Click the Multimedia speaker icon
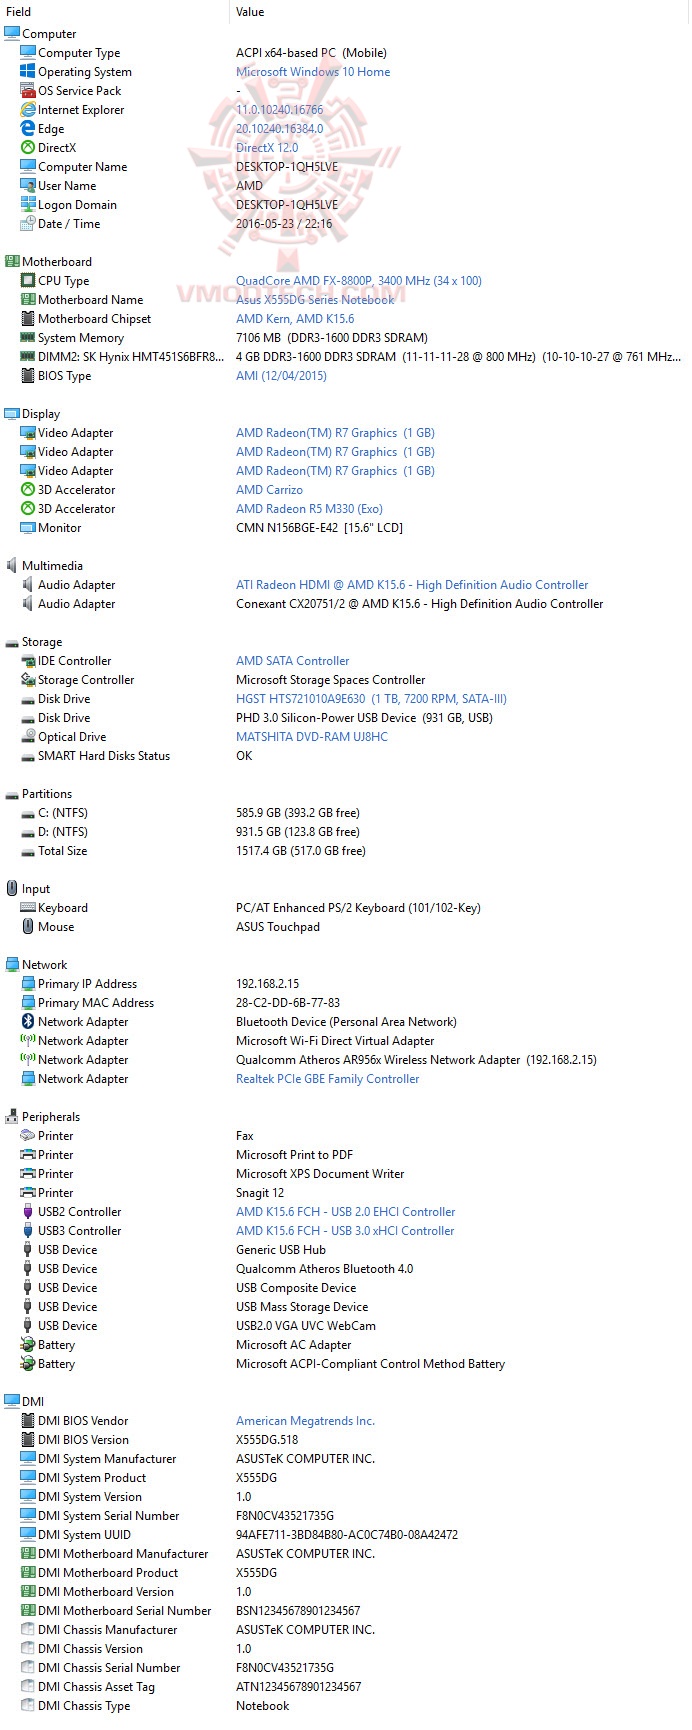 (12, 565)
